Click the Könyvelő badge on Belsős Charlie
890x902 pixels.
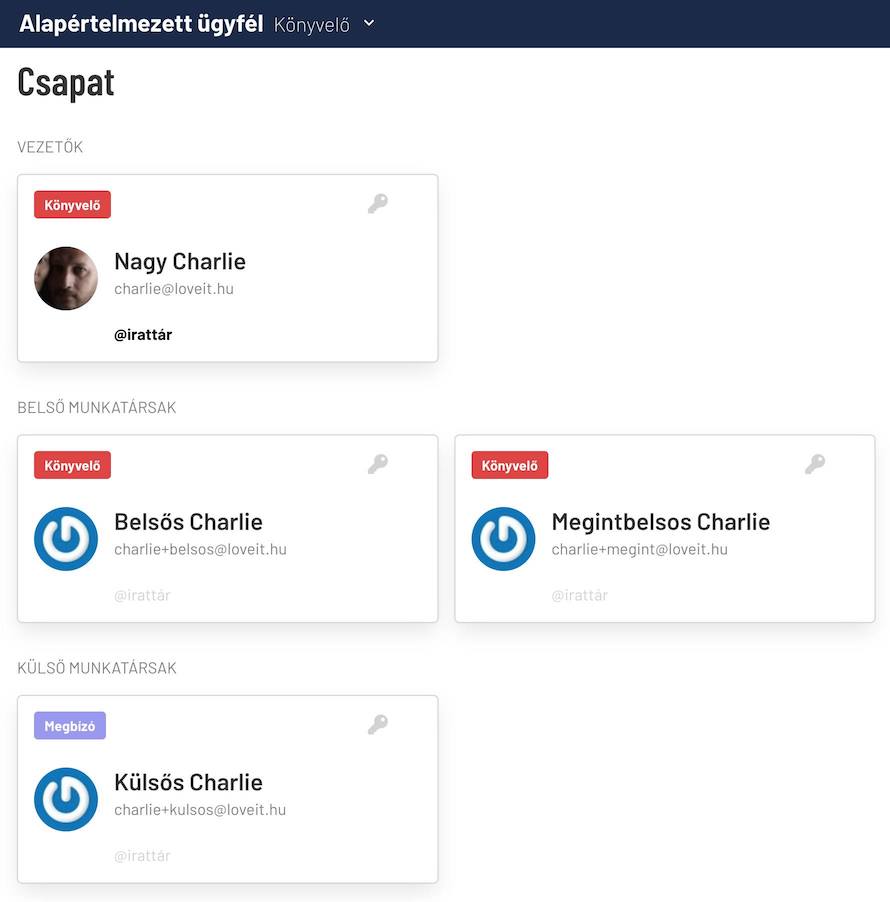pos(72,465)
